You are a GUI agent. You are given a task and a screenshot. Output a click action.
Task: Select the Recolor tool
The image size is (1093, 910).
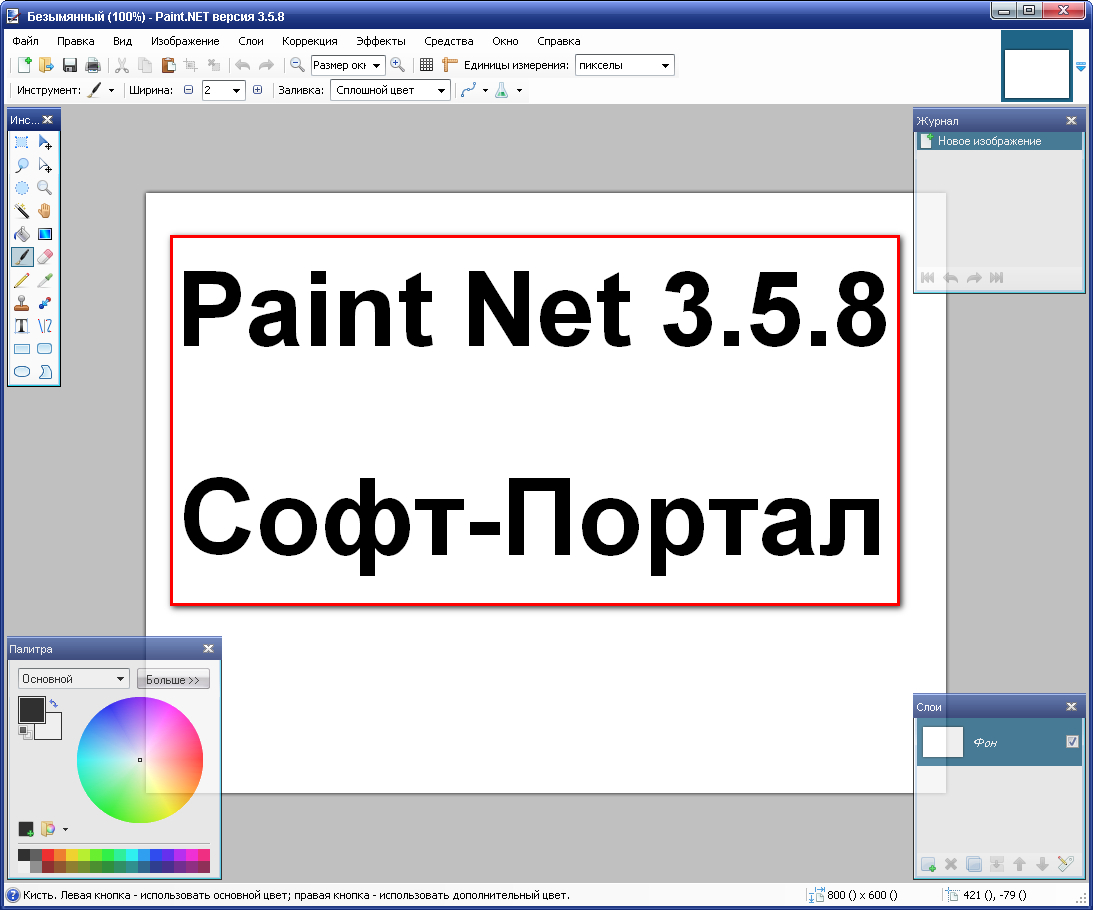pyautogui.click(x=45, y=303)
